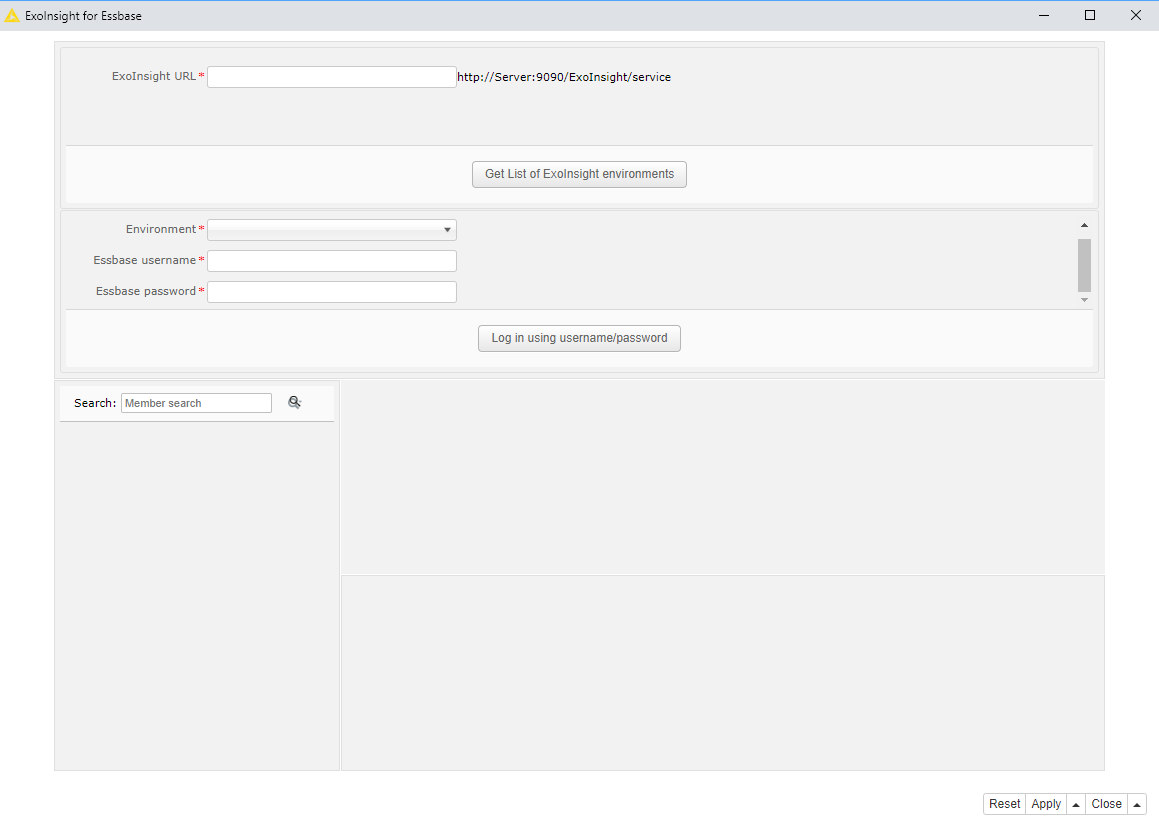Click the Essbase password label
Image resolution: width=1159 pixels, height=827 pixels.
pos(146,291)
